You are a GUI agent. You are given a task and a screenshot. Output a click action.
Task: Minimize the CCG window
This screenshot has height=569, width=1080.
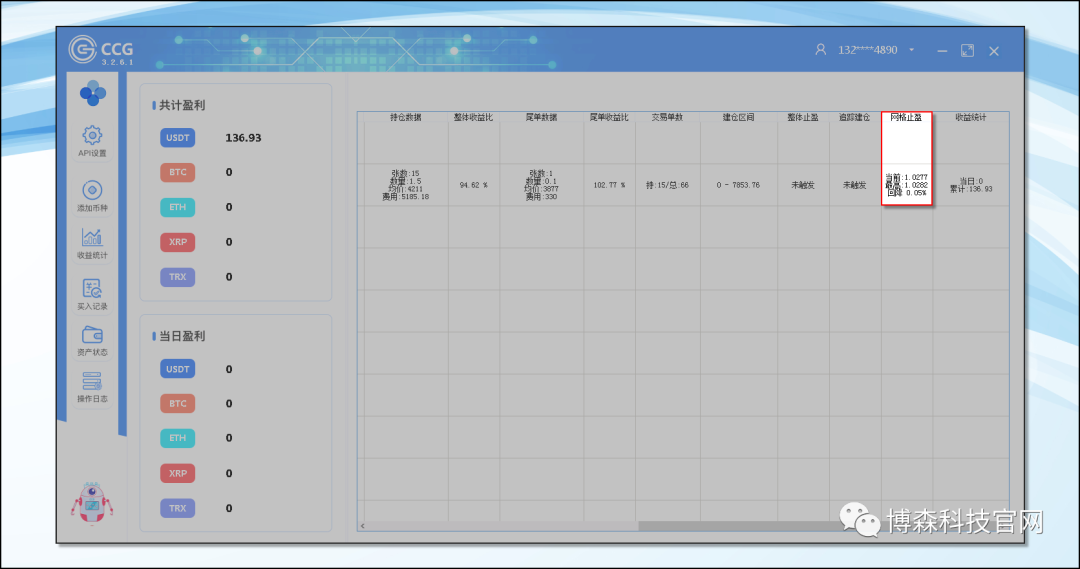click(942, 51)
